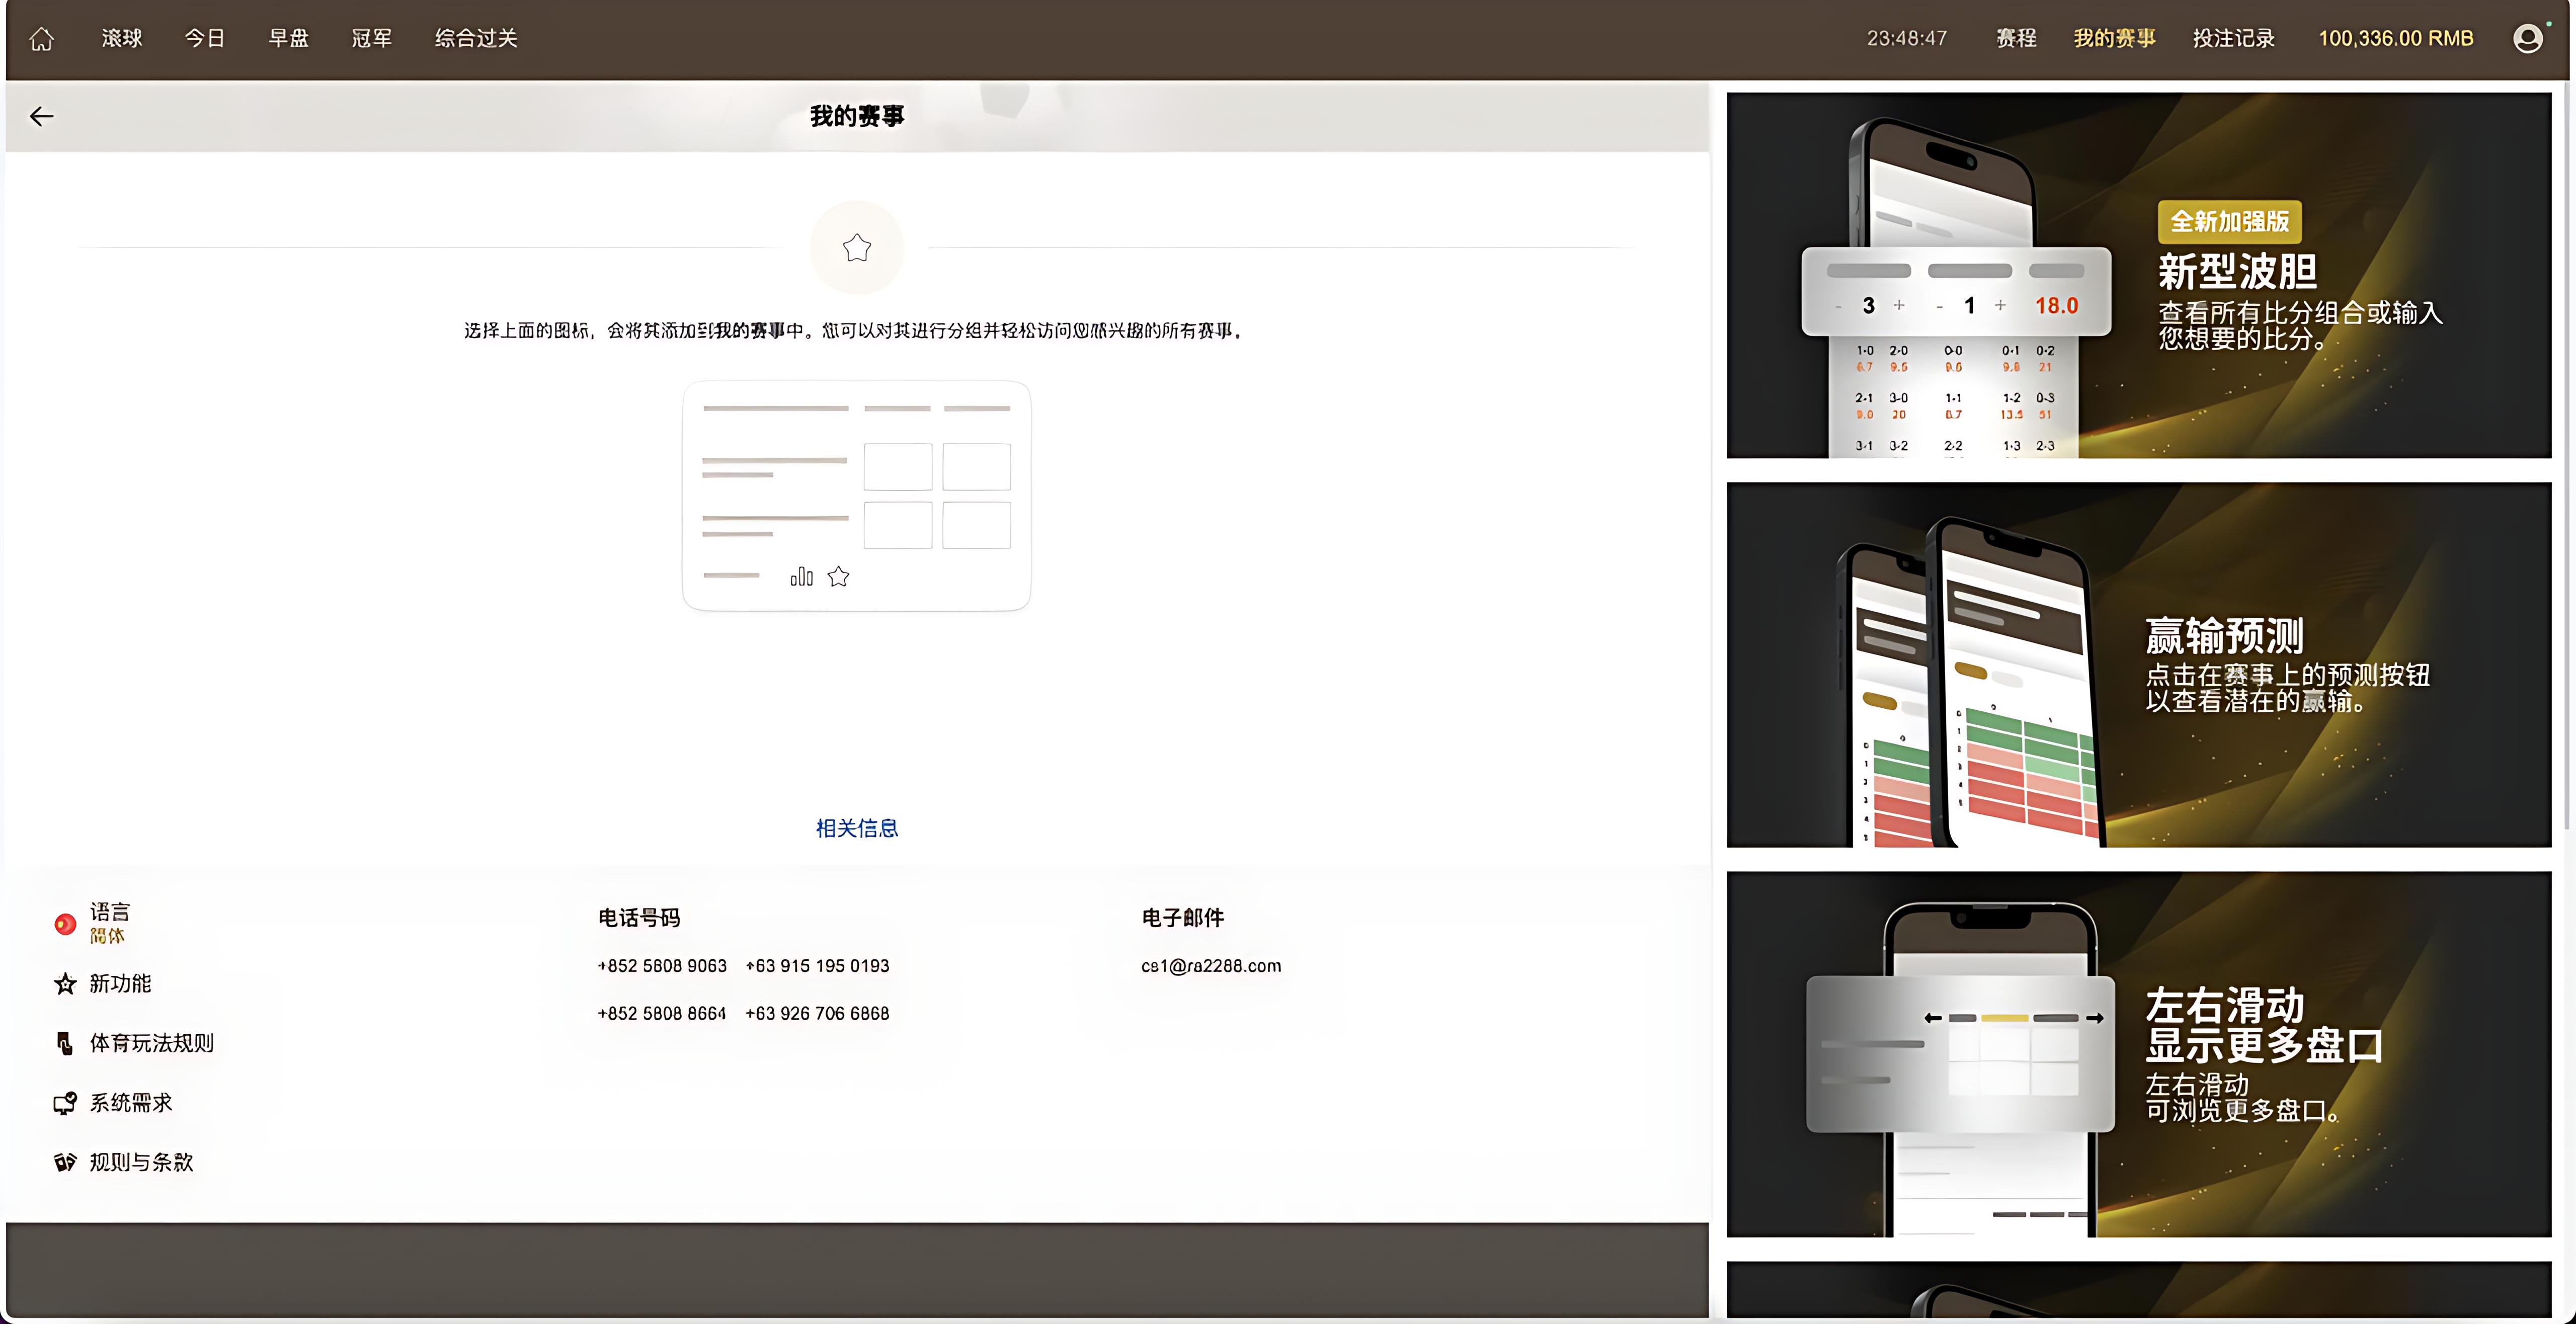Click the red language flag icon
The image size is (2576, 1324).
pos(65,924)
